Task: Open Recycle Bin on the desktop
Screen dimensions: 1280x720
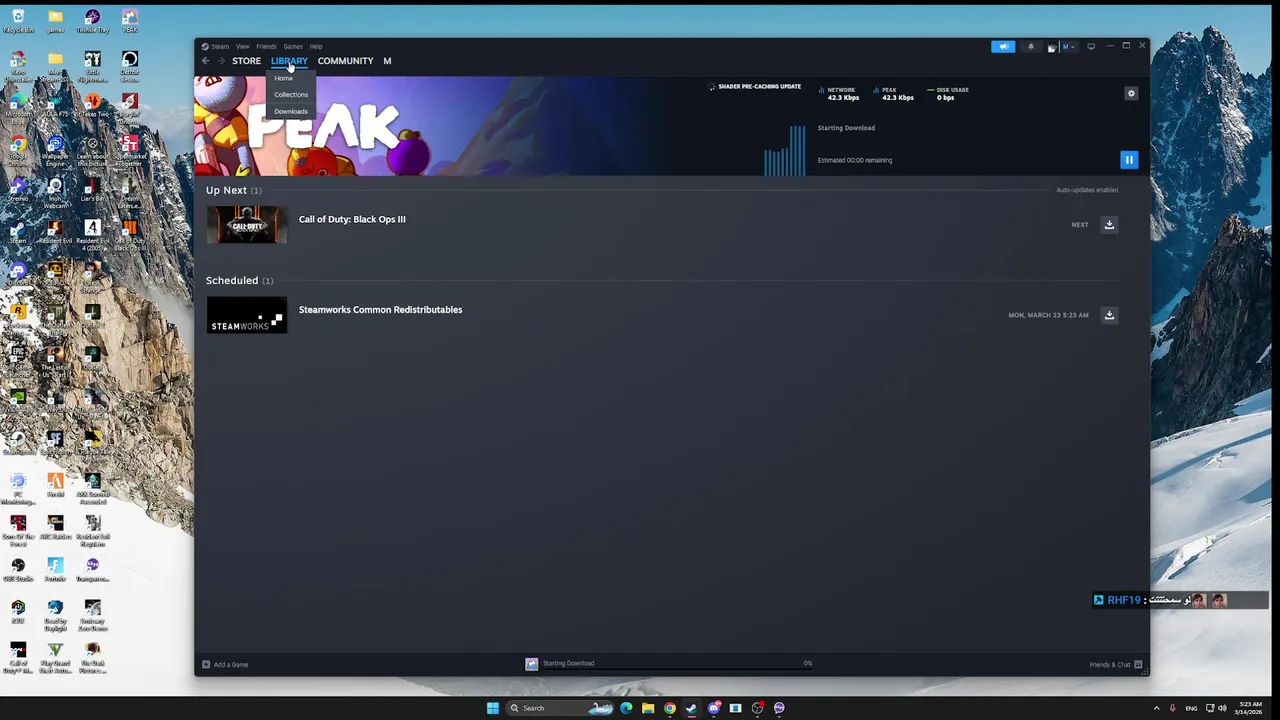Action: click(18, 21)
